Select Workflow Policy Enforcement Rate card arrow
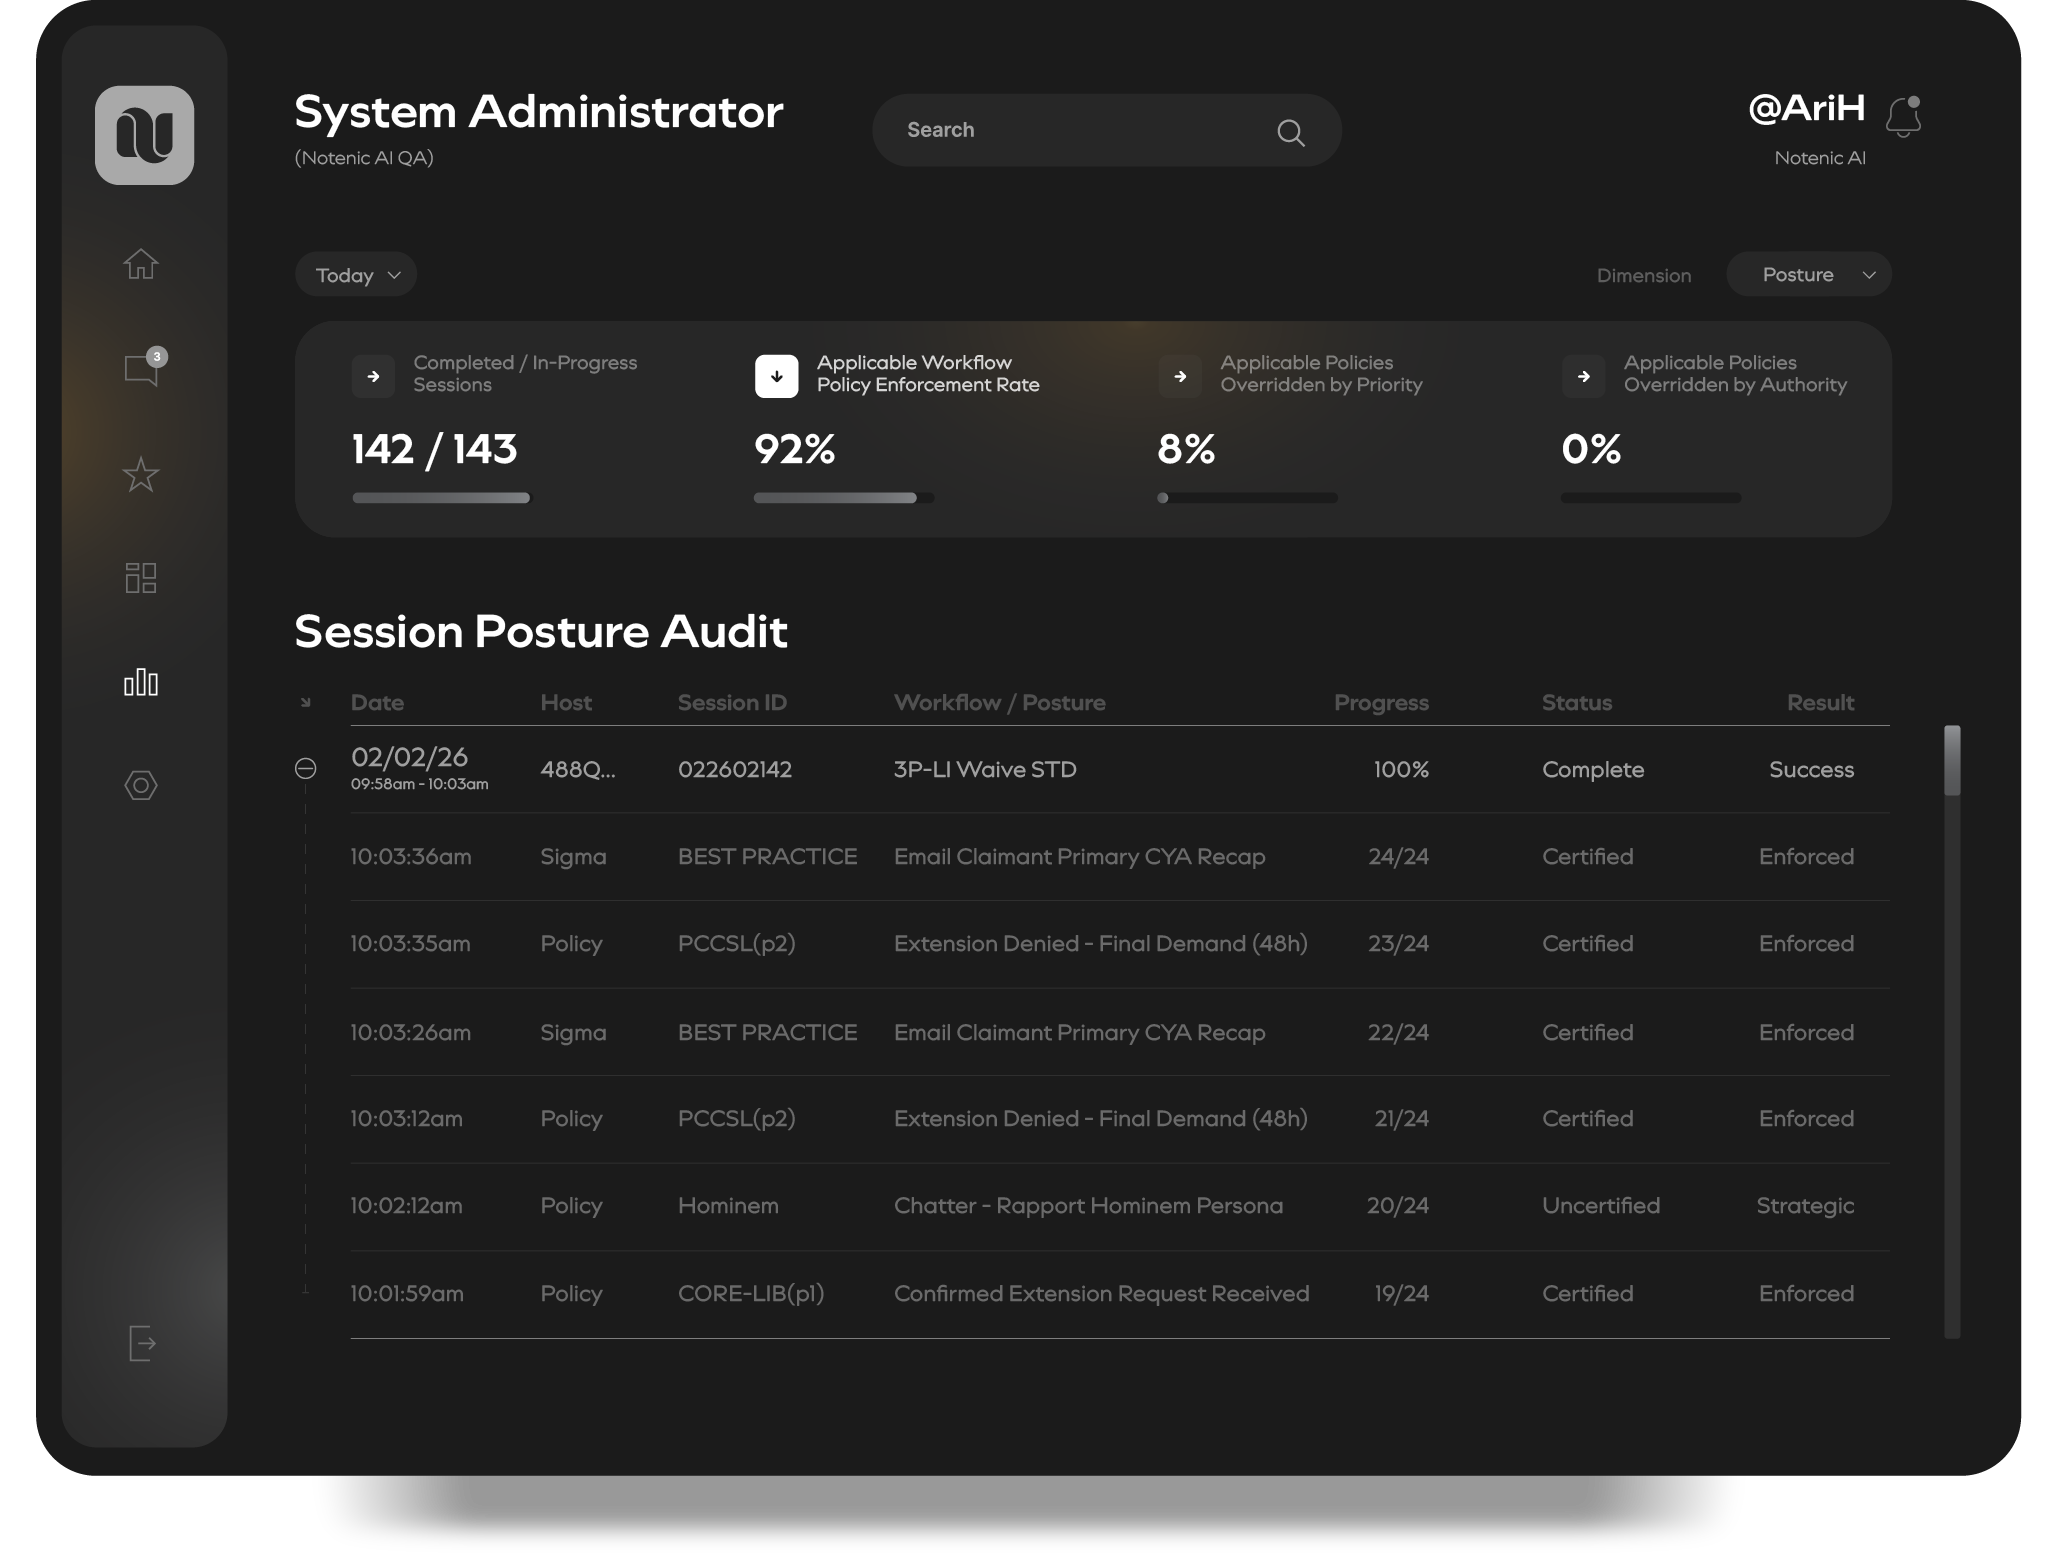The height and width of the screenshot is (1565, 2058). [x=776, y=377]
